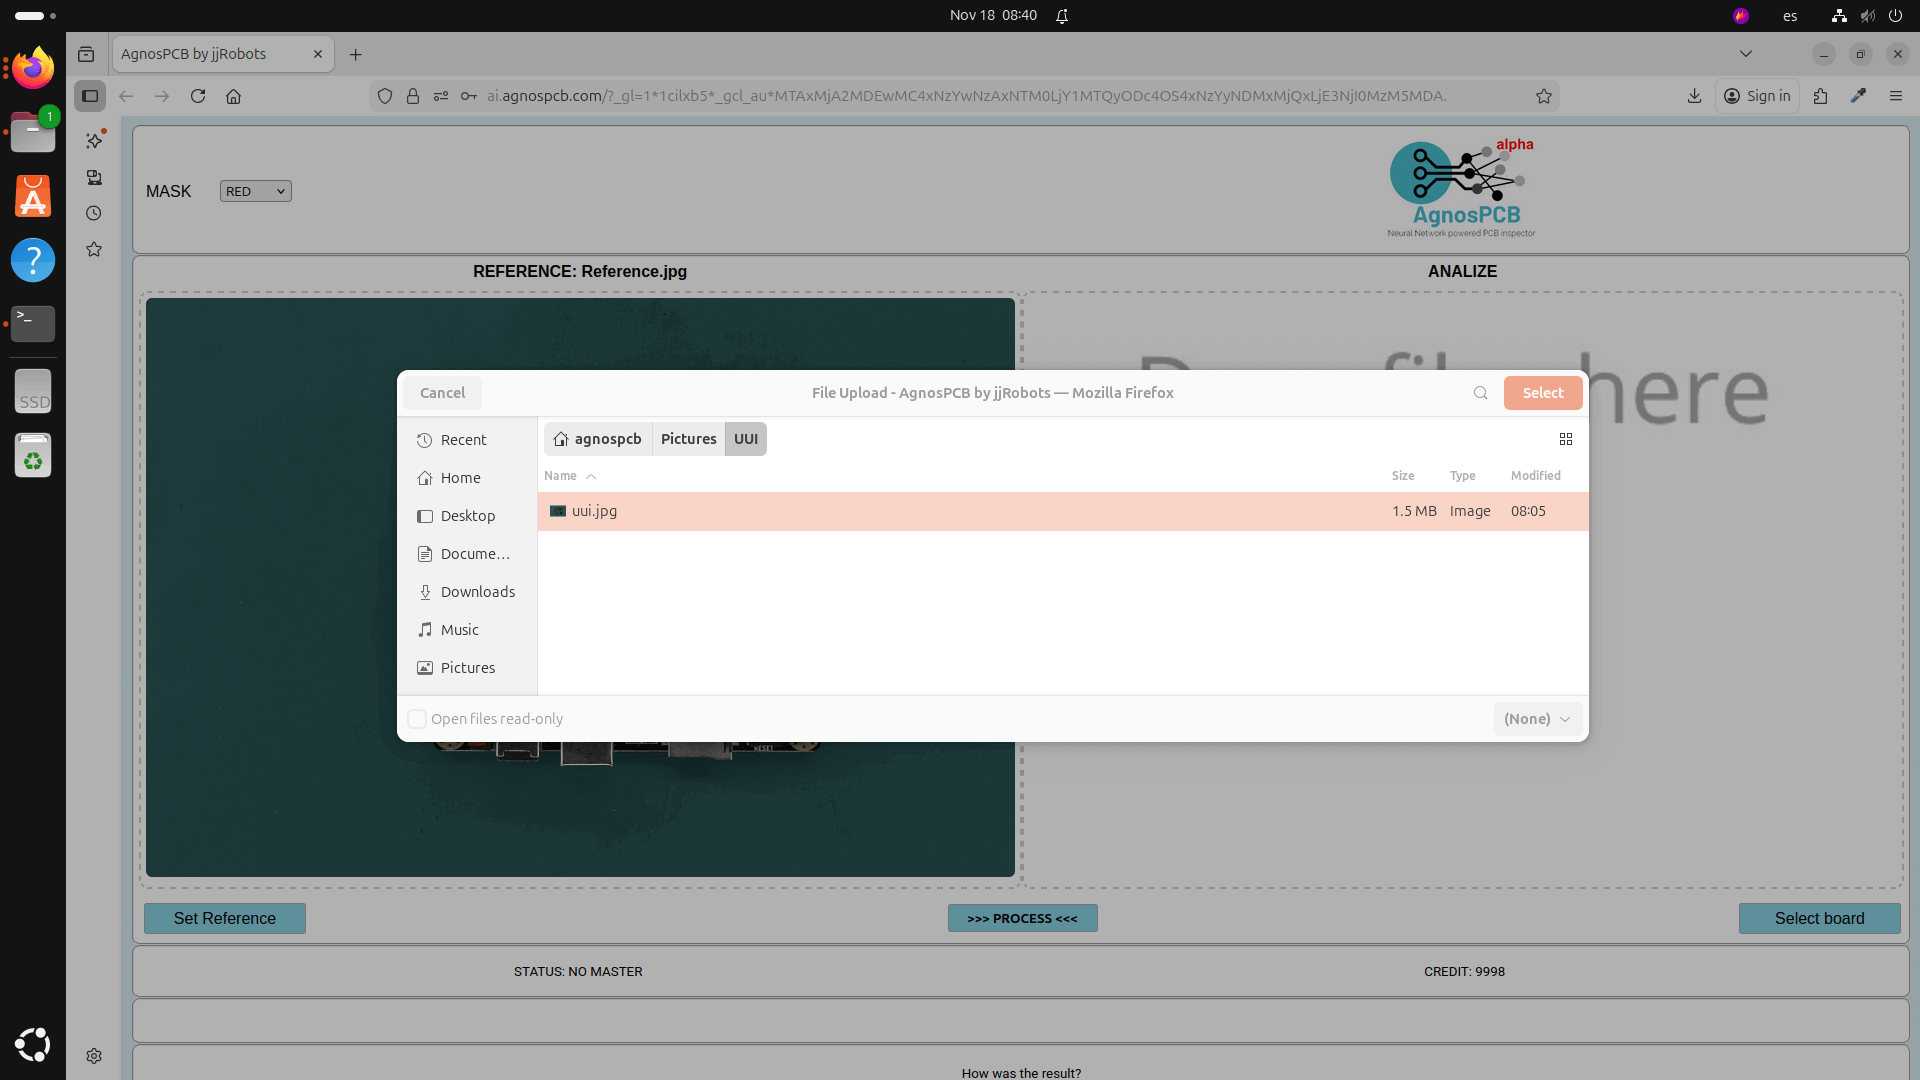The width and height of the screenshot is (1920, 1080).
Task: Open Firefox history sidebar icon
Action: point(94,213)
